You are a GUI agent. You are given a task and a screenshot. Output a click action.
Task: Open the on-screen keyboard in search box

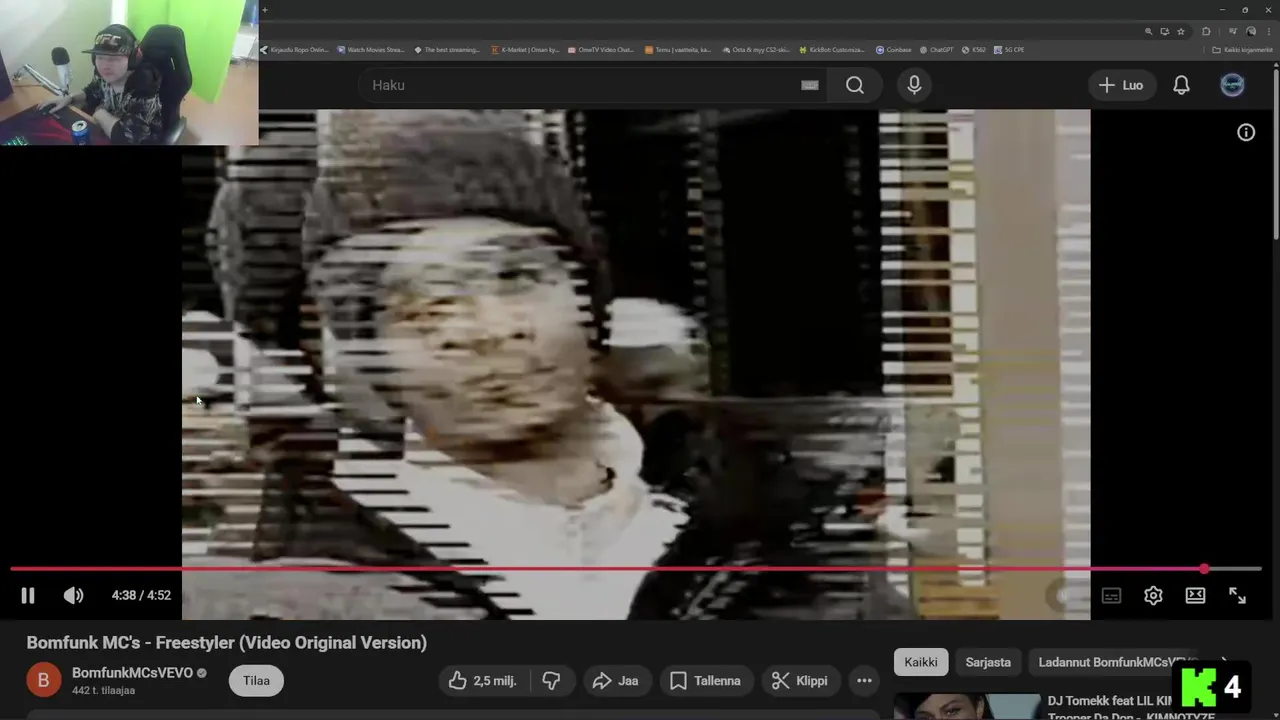[x=810, y=85]
